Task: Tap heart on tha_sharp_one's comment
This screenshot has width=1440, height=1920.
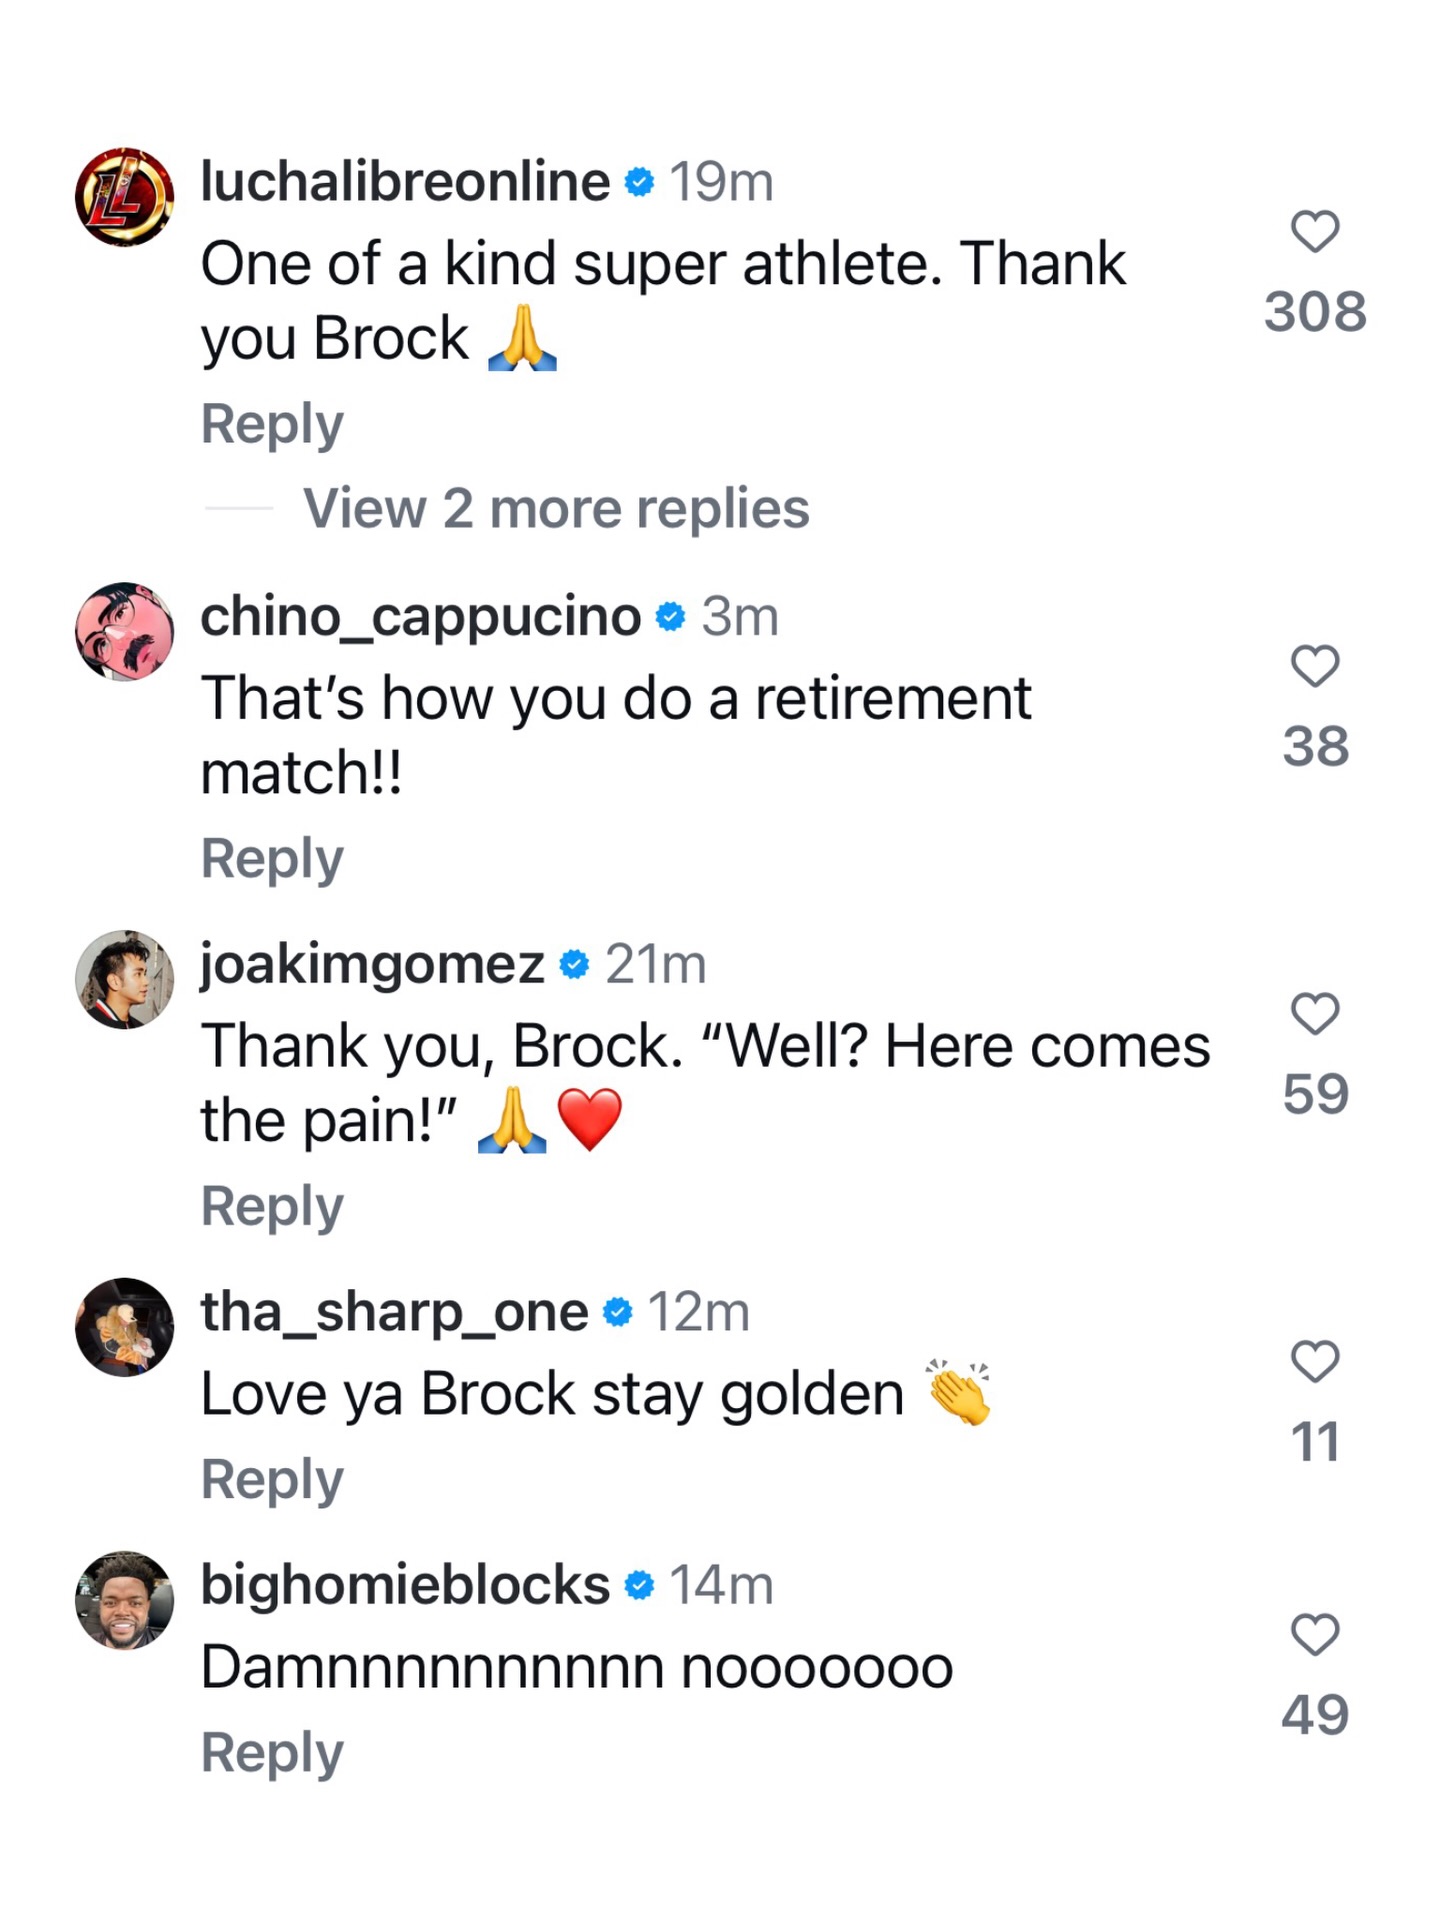Action: [x=1314, y=1362]
